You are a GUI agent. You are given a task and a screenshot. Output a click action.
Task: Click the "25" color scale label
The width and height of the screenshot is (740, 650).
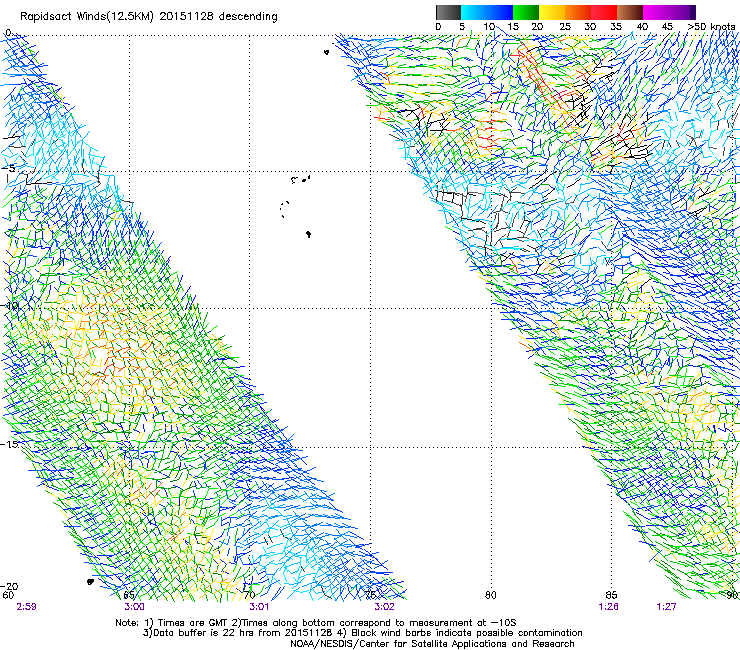pos(565,27)
